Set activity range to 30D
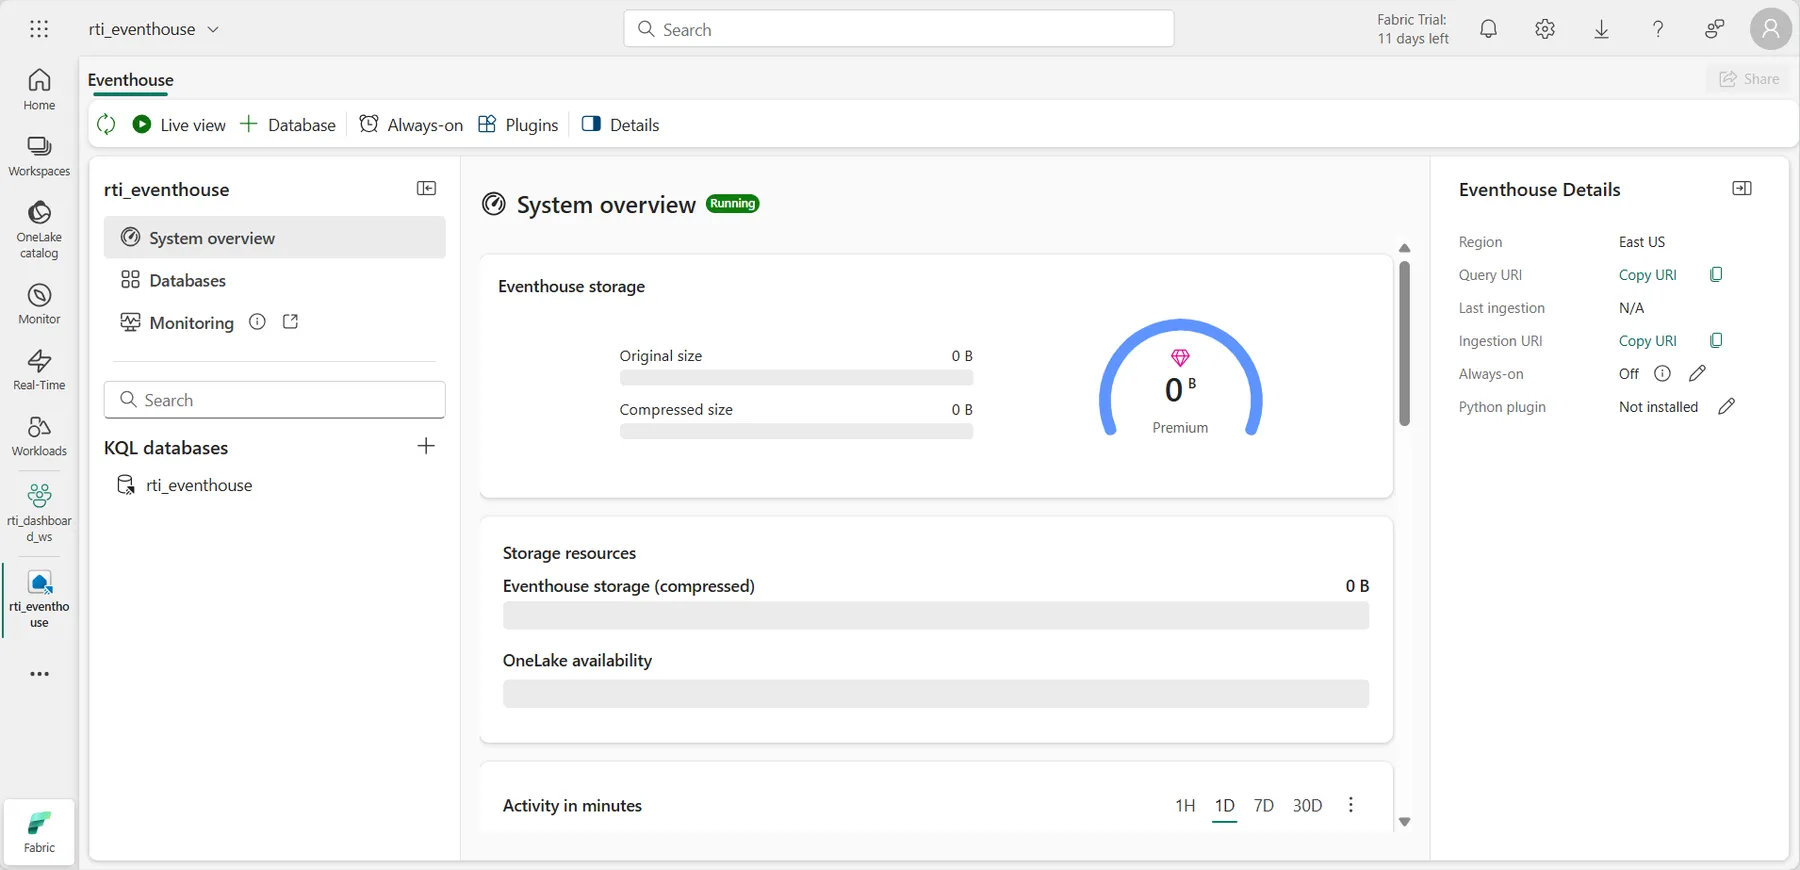This screenshot has height=870, width=1800. [x=1307, y=805]
